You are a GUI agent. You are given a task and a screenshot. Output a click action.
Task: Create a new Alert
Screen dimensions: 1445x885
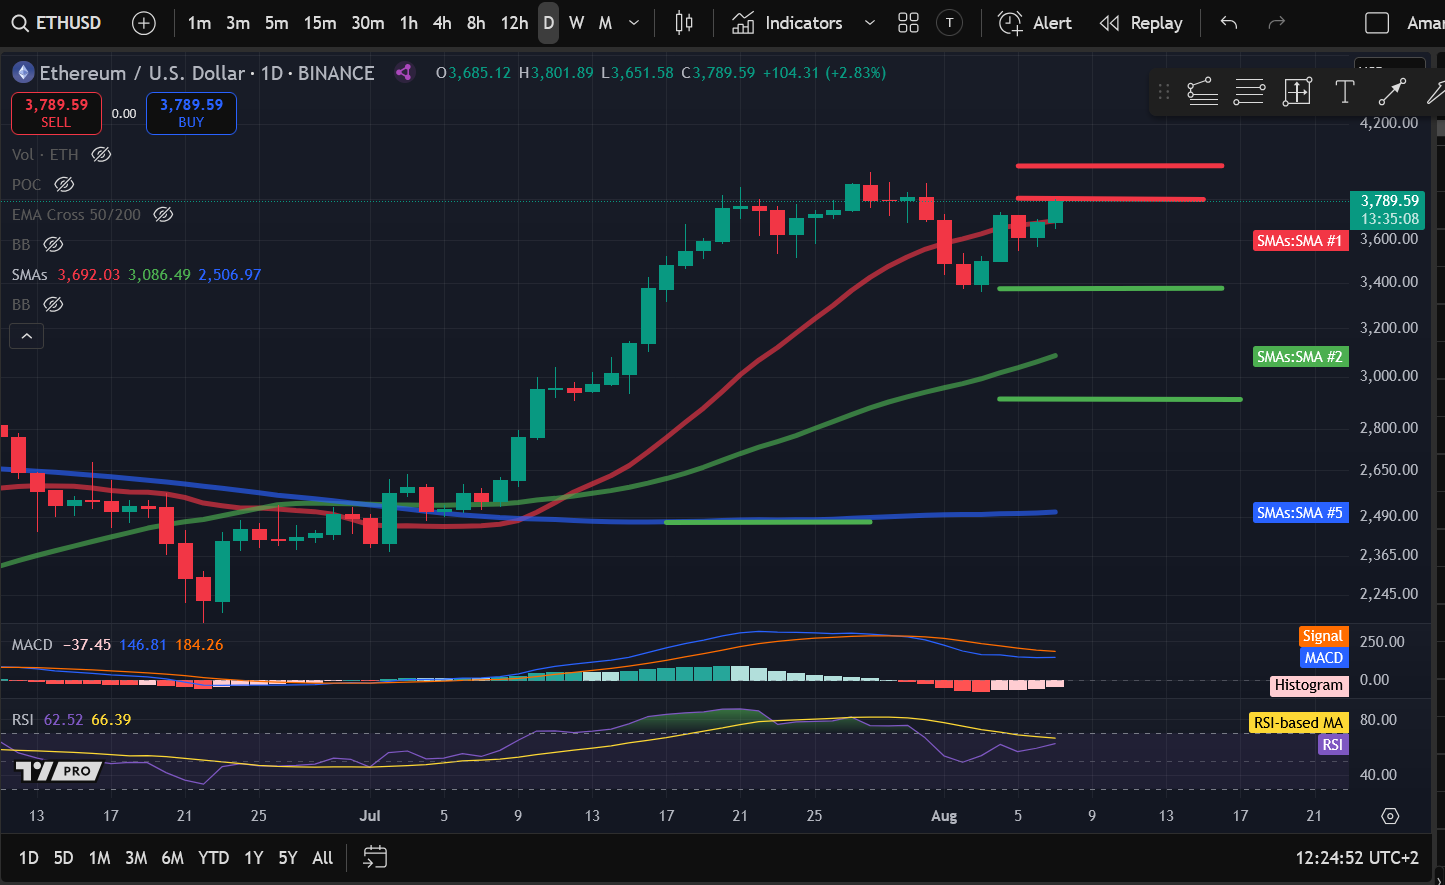coord(1035,23)
